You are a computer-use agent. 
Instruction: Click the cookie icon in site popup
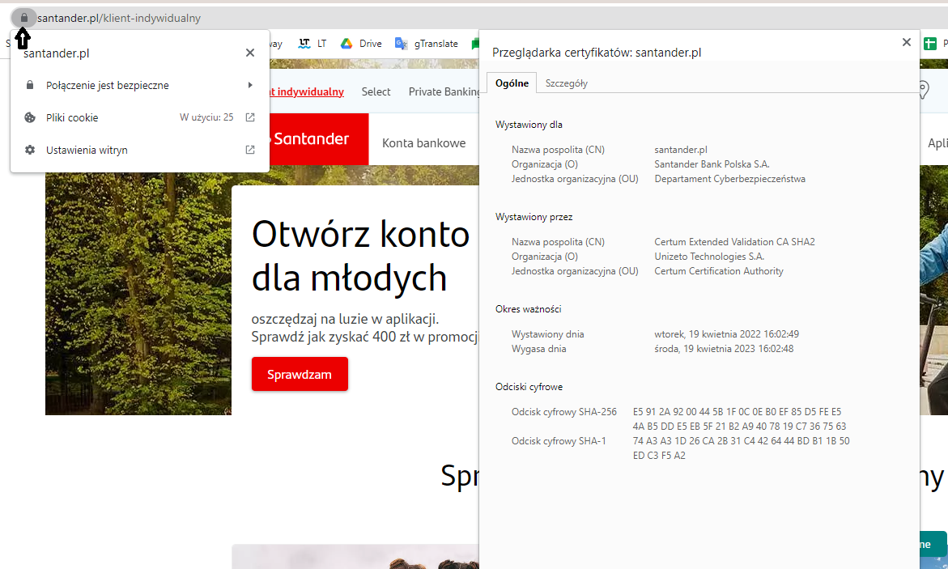30,117
